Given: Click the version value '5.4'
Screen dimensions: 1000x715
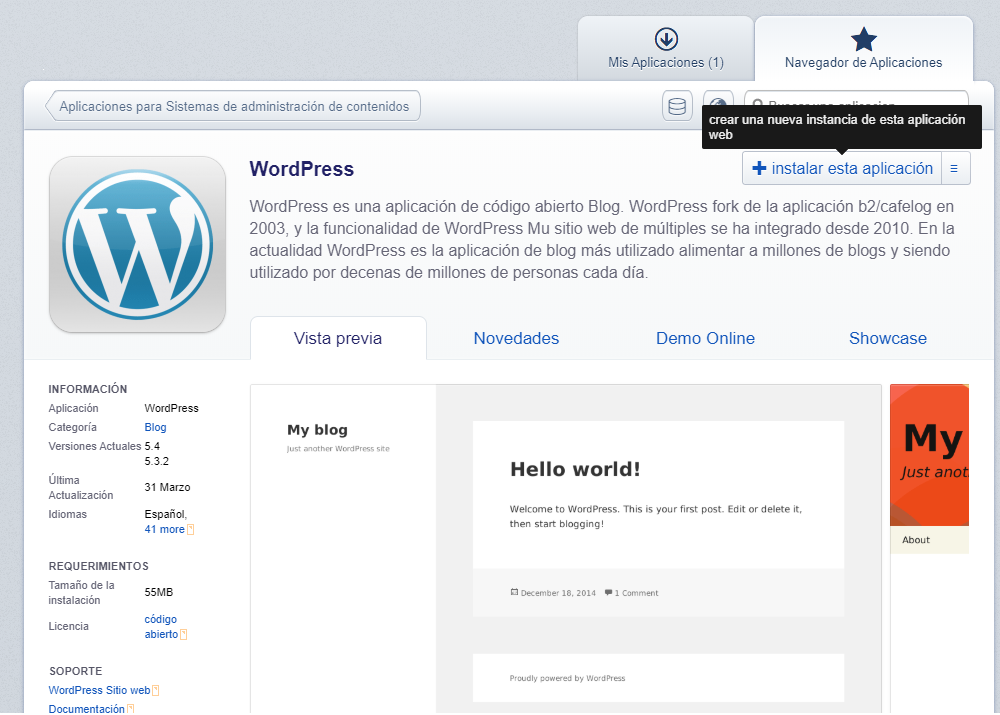Looking at the screenshot, I should 152,446.
